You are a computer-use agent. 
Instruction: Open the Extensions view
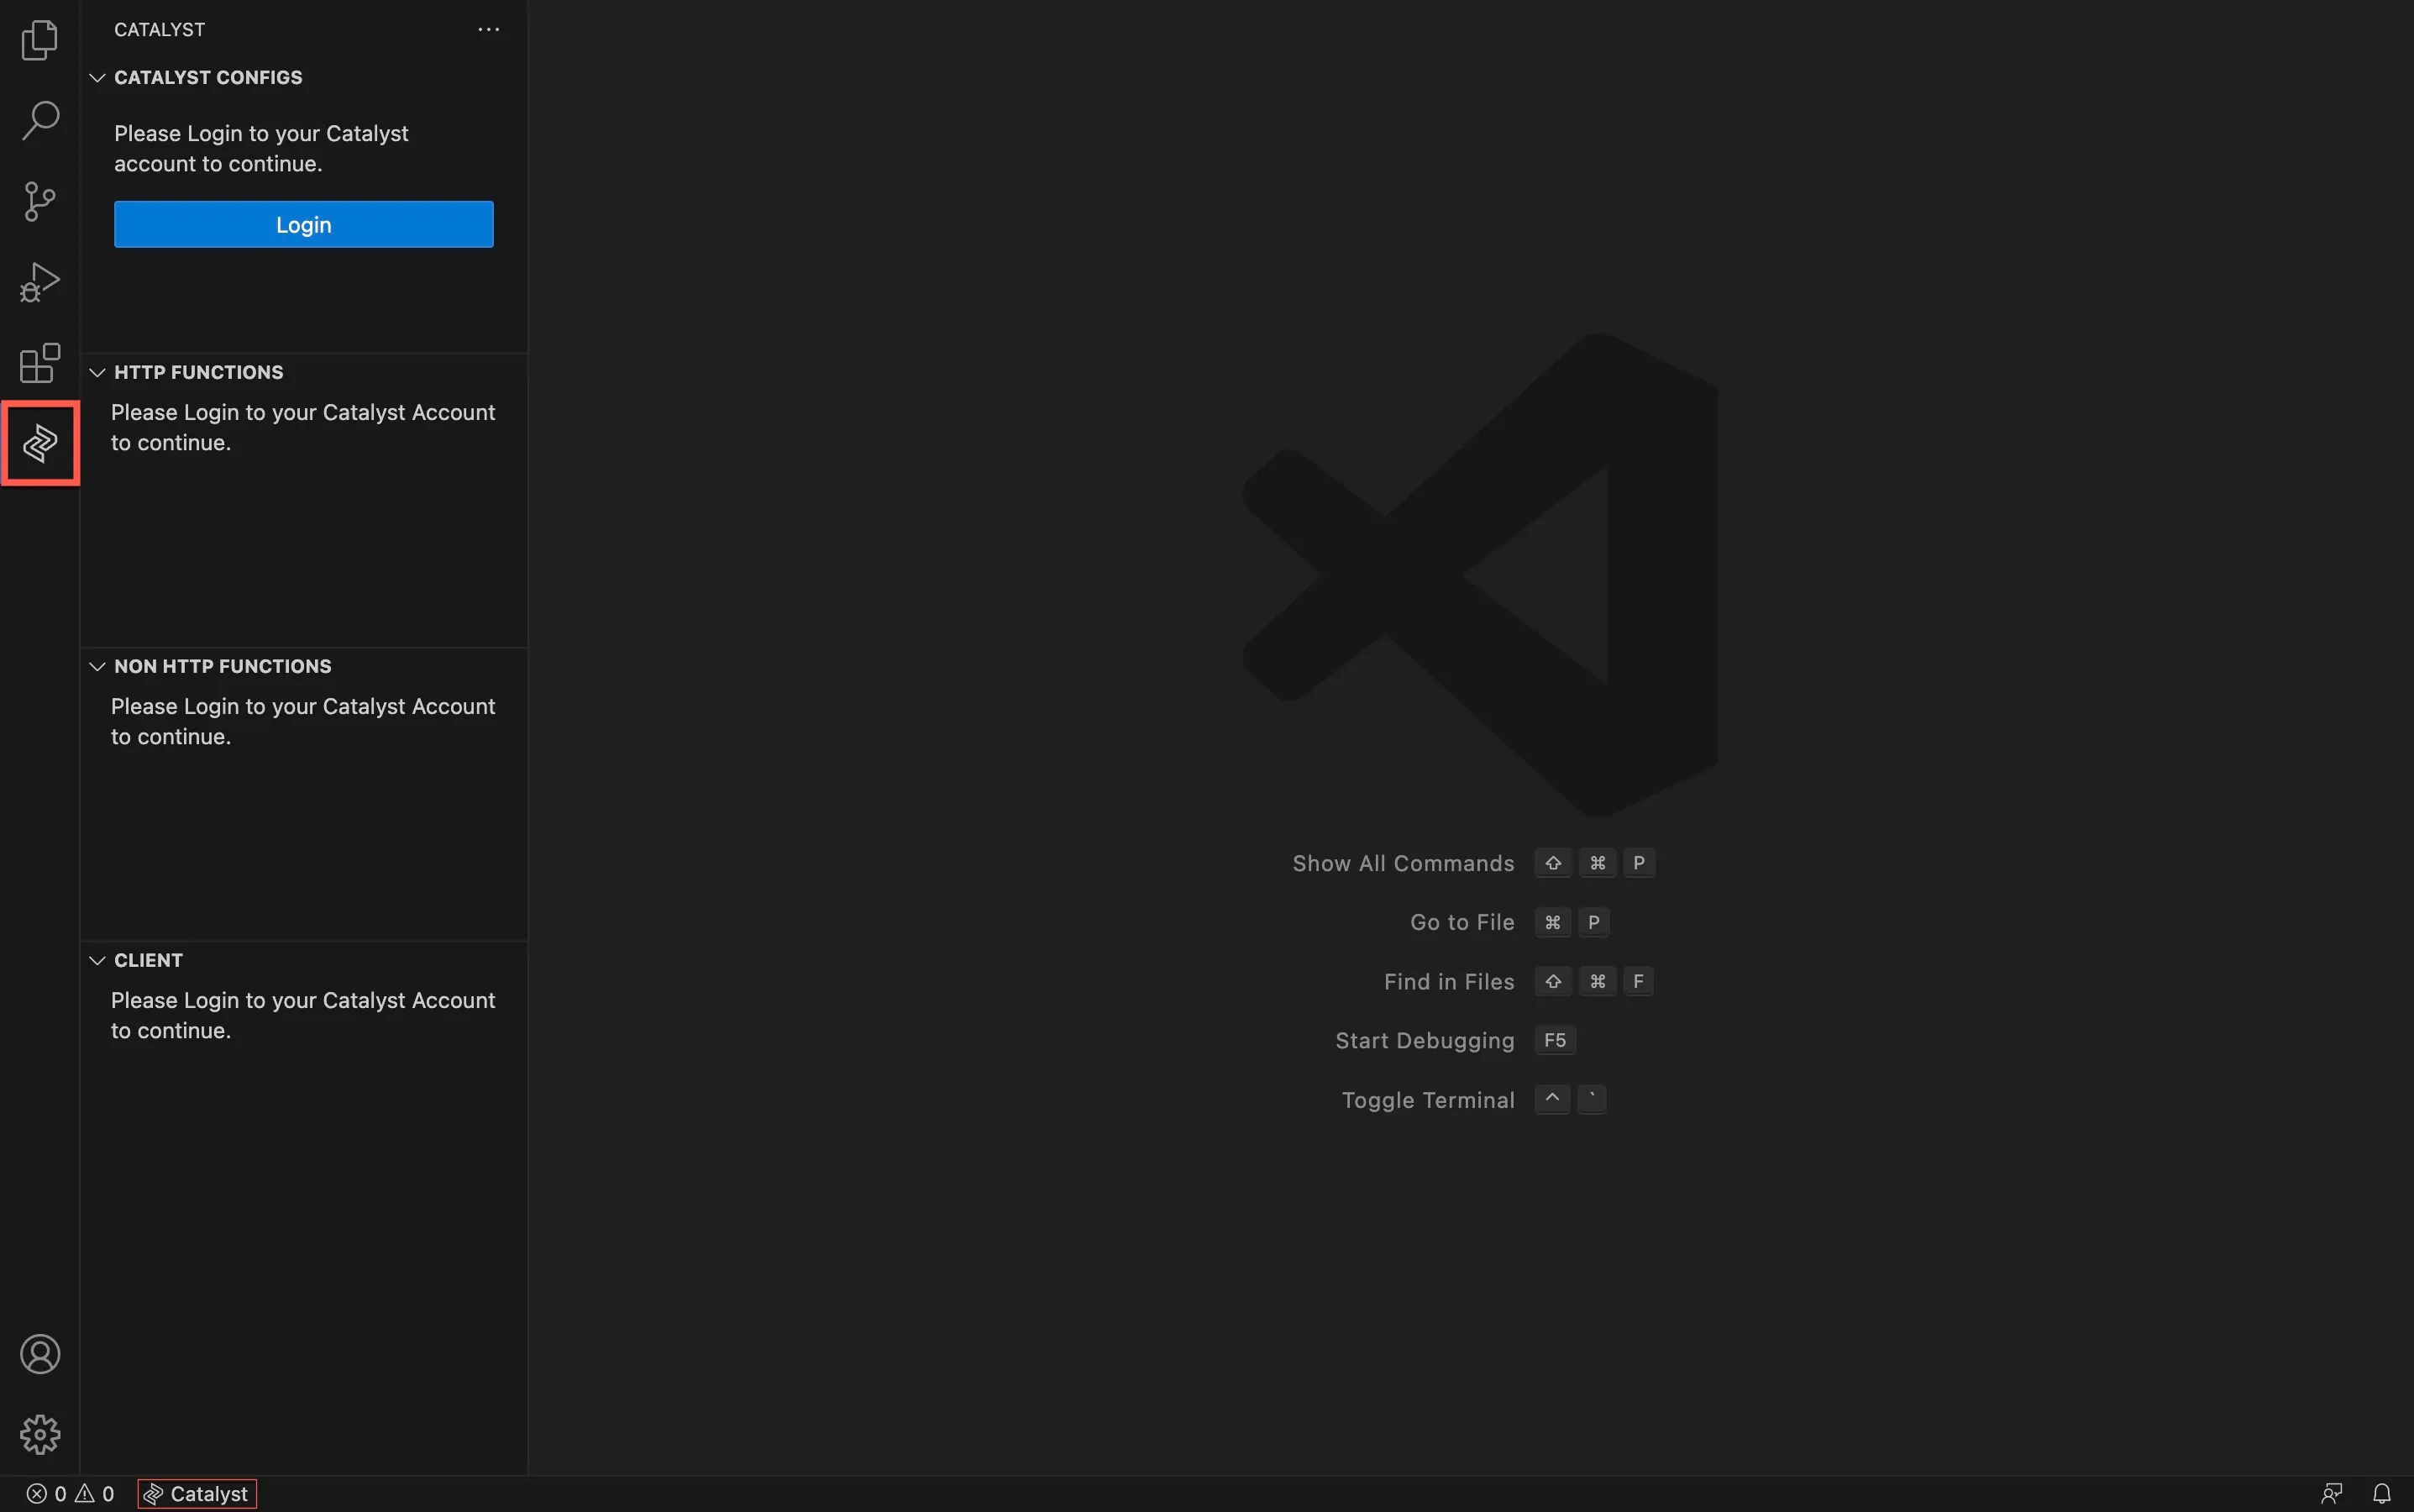[x=40, y=363]
